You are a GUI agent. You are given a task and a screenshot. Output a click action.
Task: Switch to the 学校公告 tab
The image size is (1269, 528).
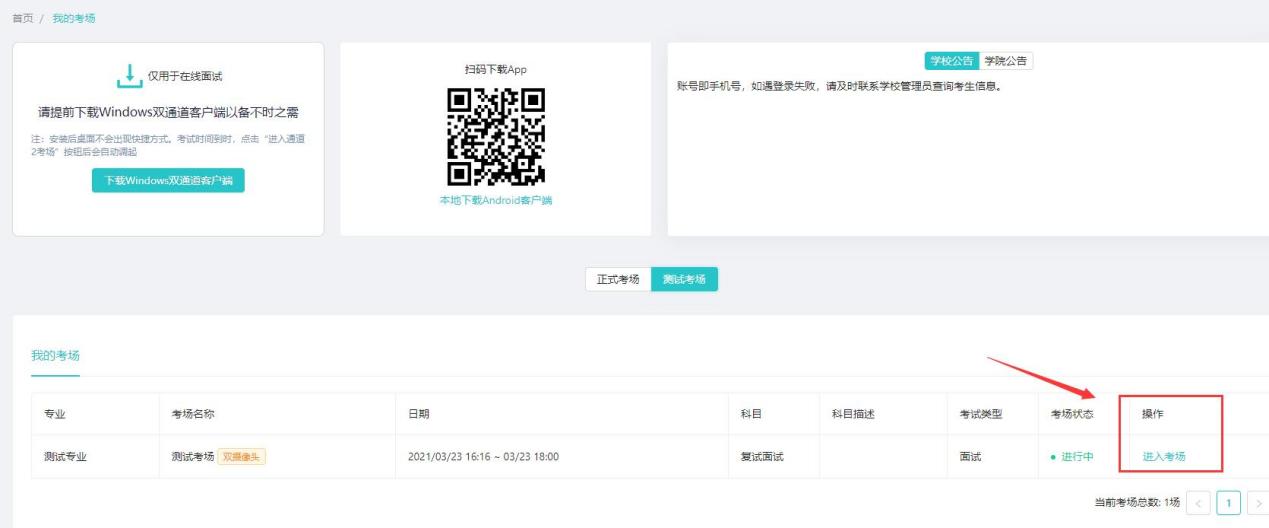[x=951, y=61]
